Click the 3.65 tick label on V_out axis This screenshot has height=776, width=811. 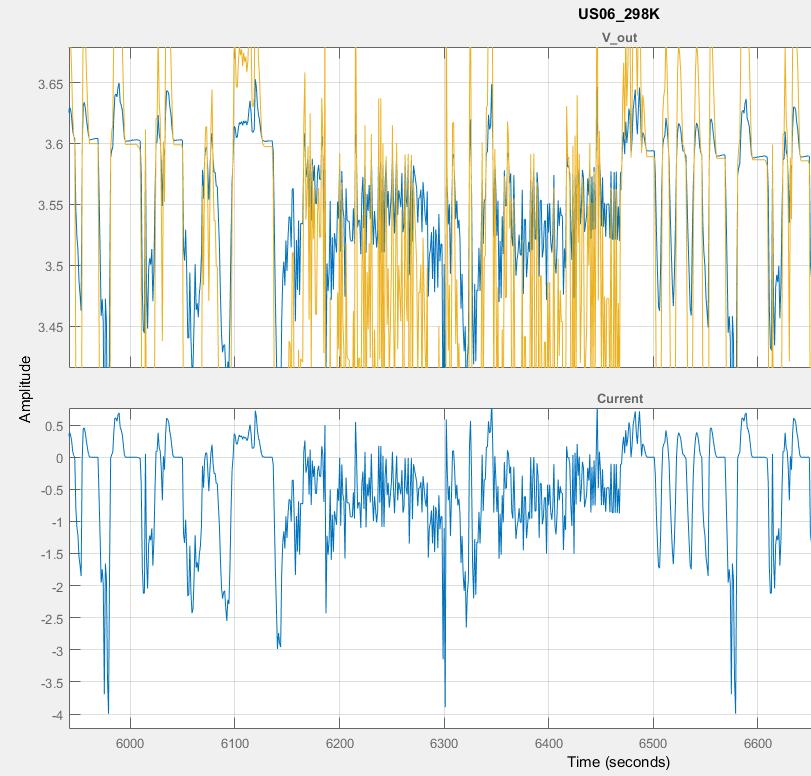(51, 84)
